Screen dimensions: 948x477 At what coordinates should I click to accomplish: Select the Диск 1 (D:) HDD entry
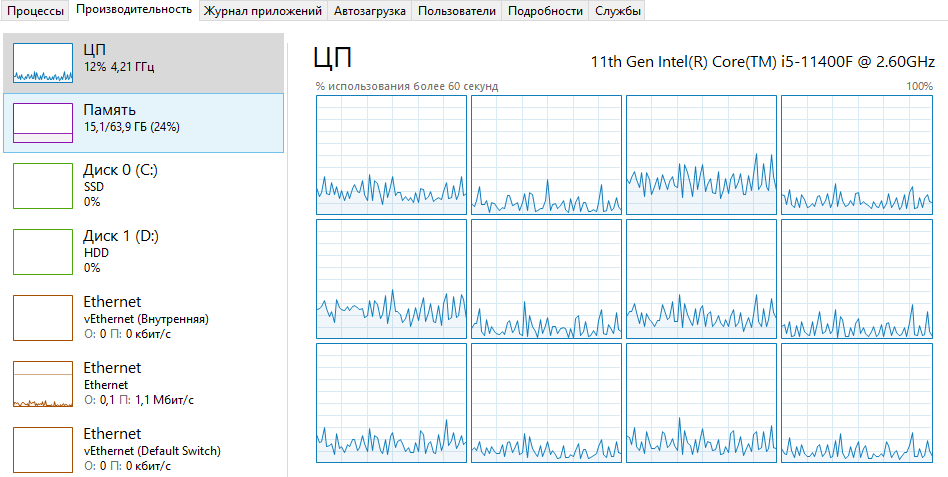tap(143, 251)
